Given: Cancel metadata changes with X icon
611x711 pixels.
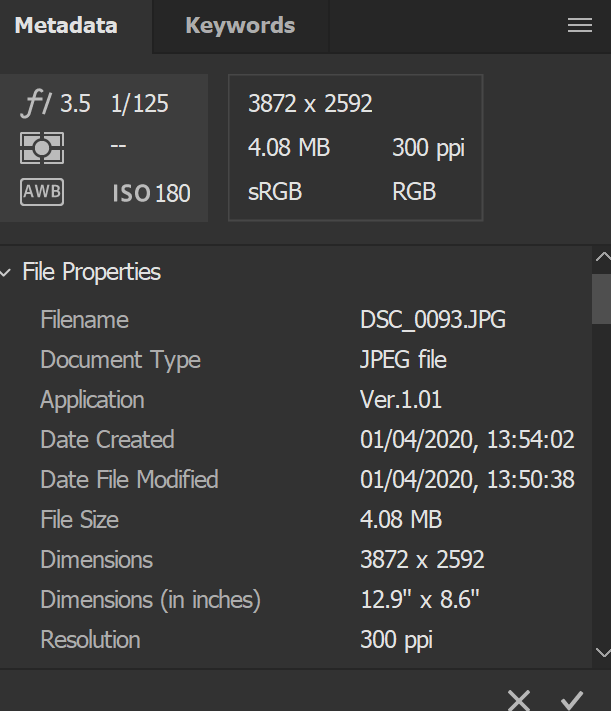Looking at the screenshot, I should click(x=518, y=698).
